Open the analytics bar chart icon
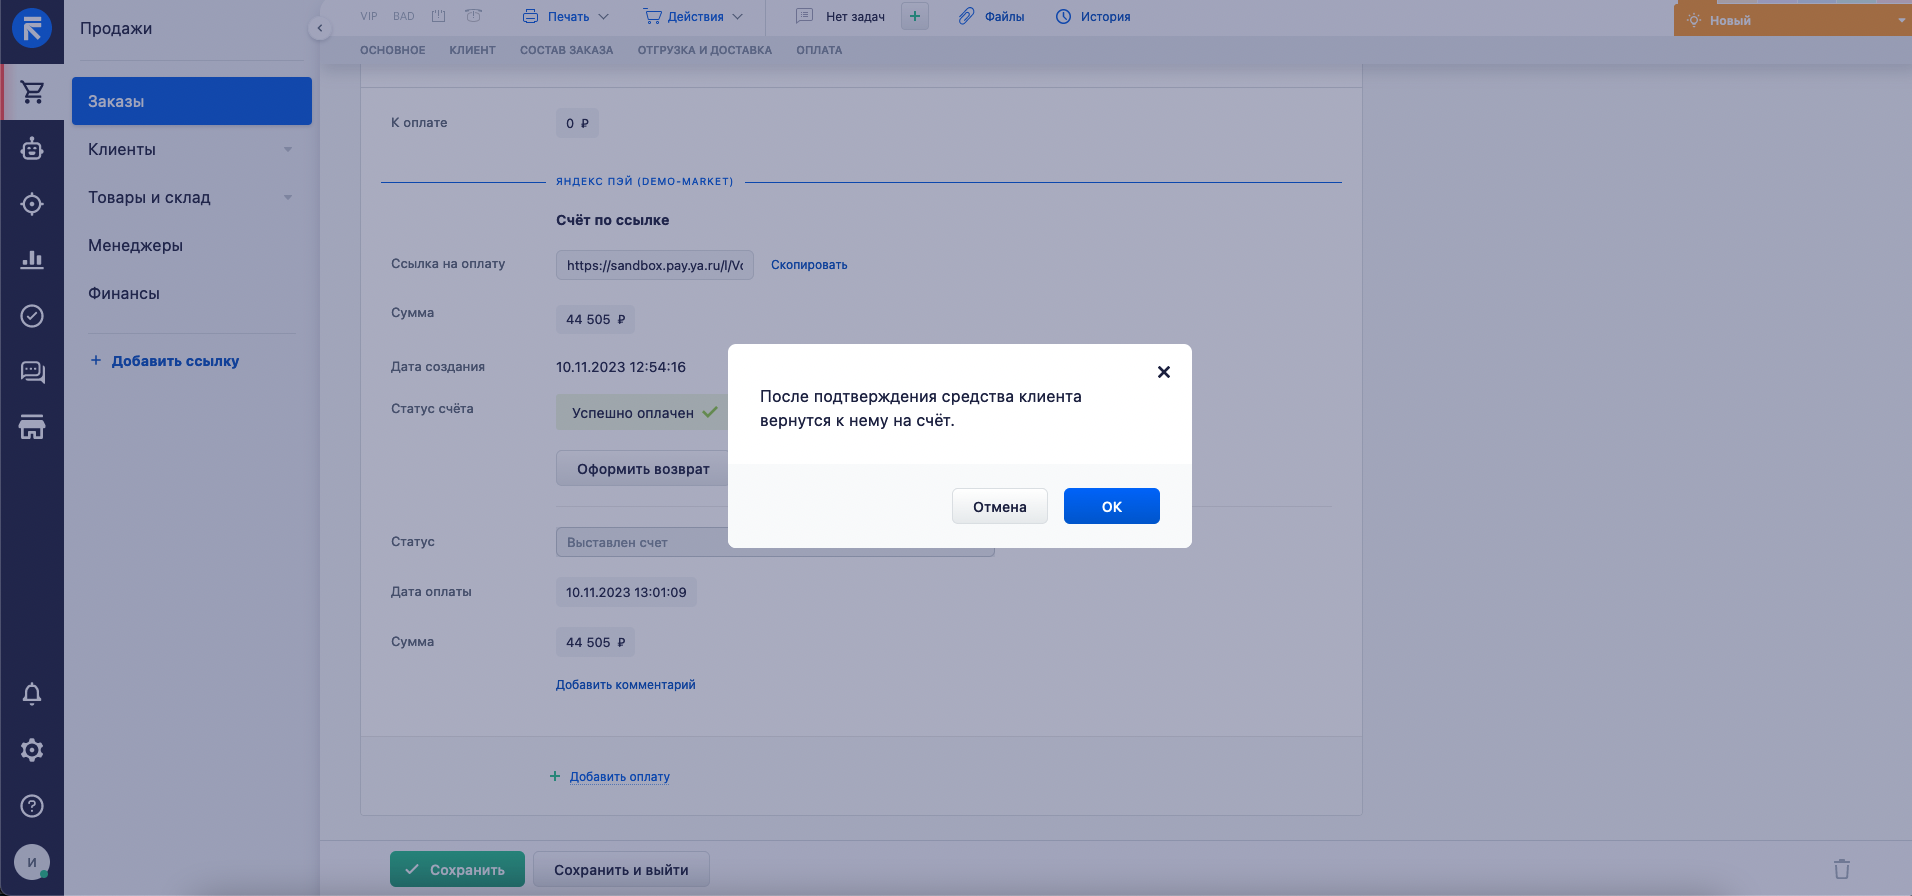 (x=32, y=260)
